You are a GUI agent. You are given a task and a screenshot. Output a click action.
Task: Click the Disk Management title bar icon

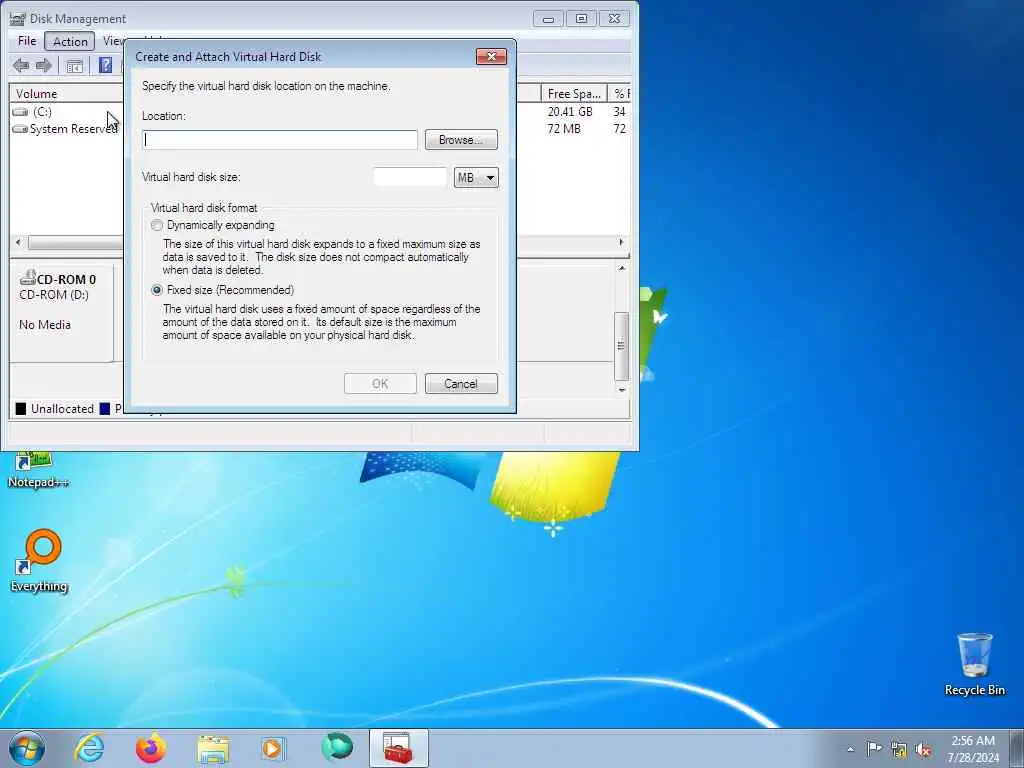coord(18,18)
